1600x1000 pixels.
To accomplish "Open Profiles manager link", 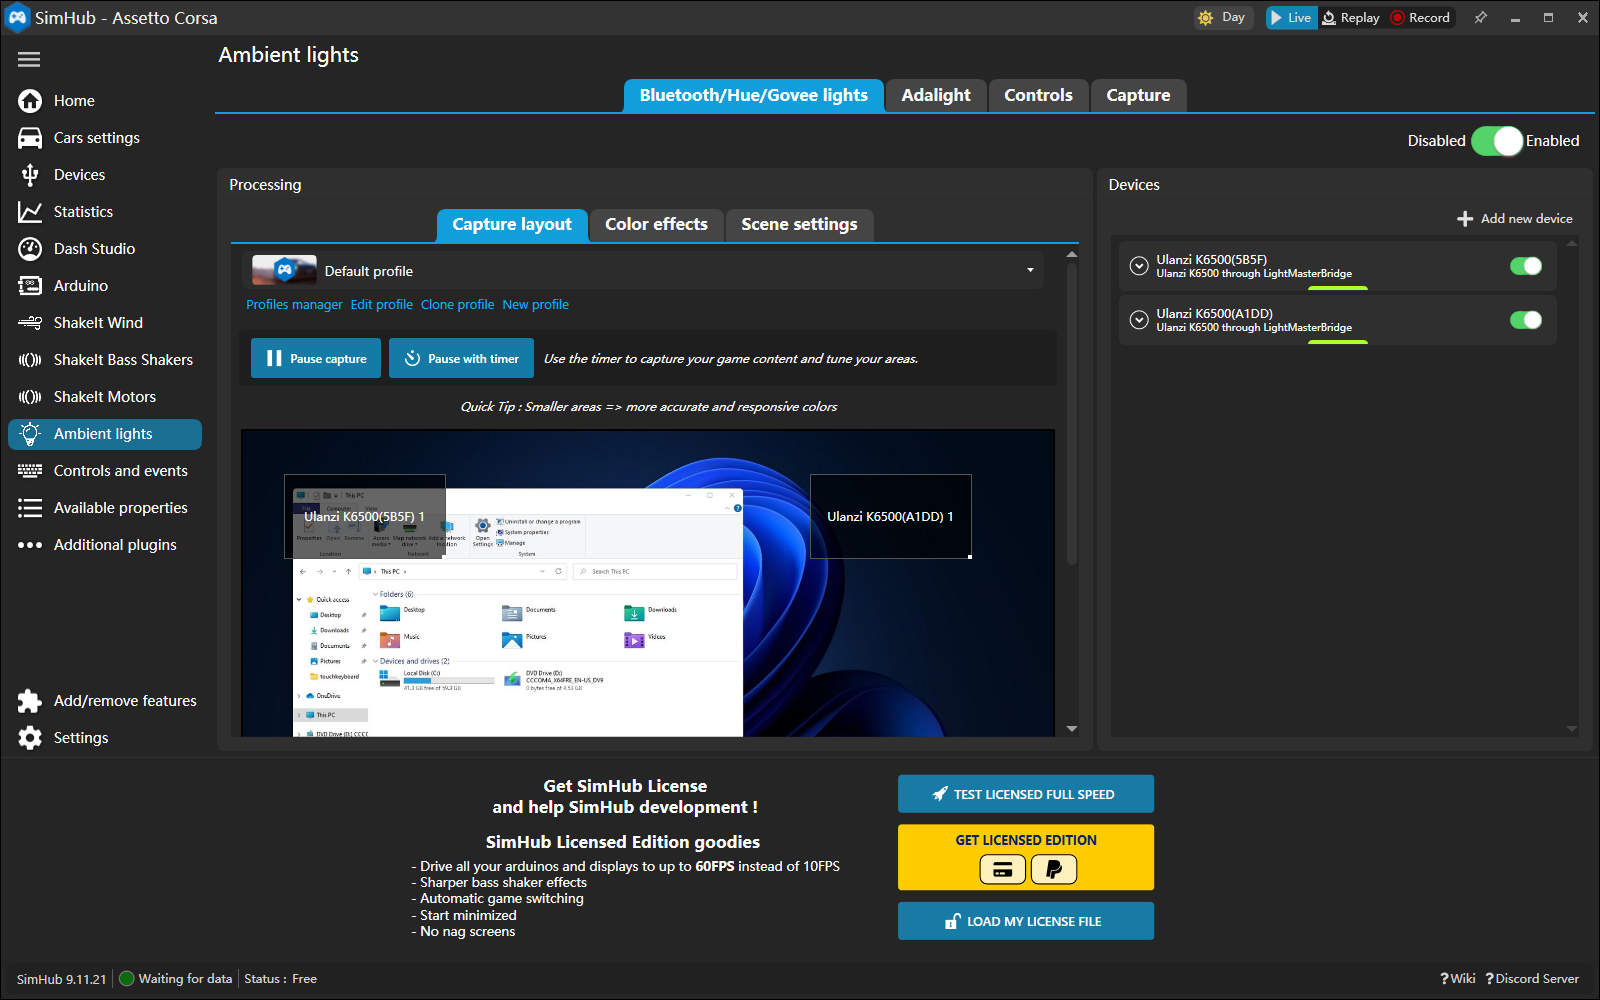I will 294,305.
